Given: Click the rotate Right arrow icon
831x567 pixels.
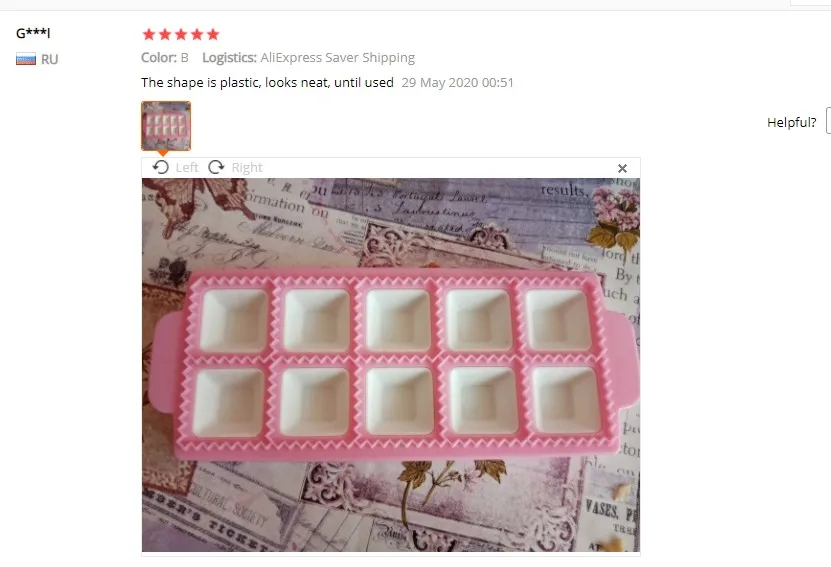Looking at the screenshot, I should [x=216, y=167].
